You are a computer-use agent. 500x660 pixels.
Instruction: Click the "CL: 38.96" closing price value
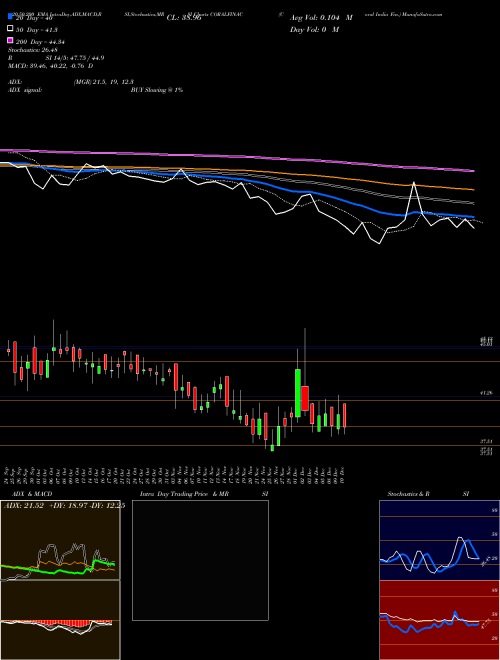184,18
